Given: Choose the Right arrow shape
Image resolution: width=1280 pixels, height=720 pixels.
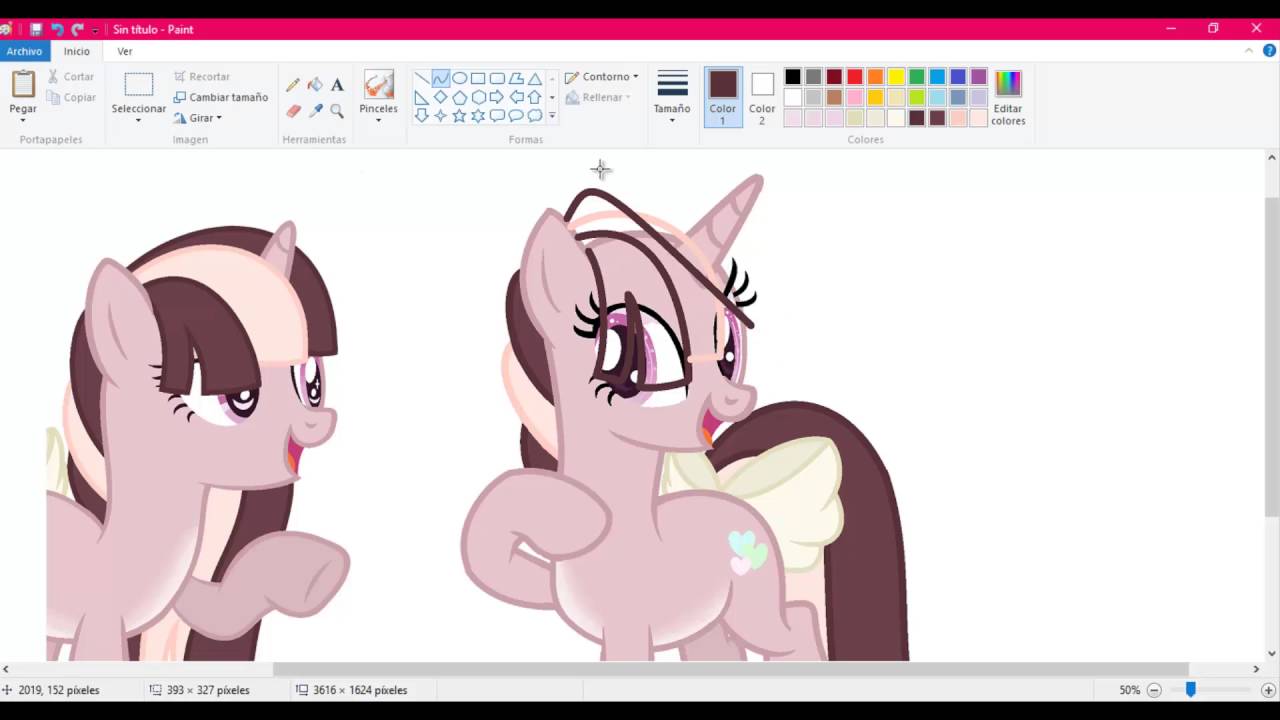Looking at the screenshot, I should coord(497,97).
